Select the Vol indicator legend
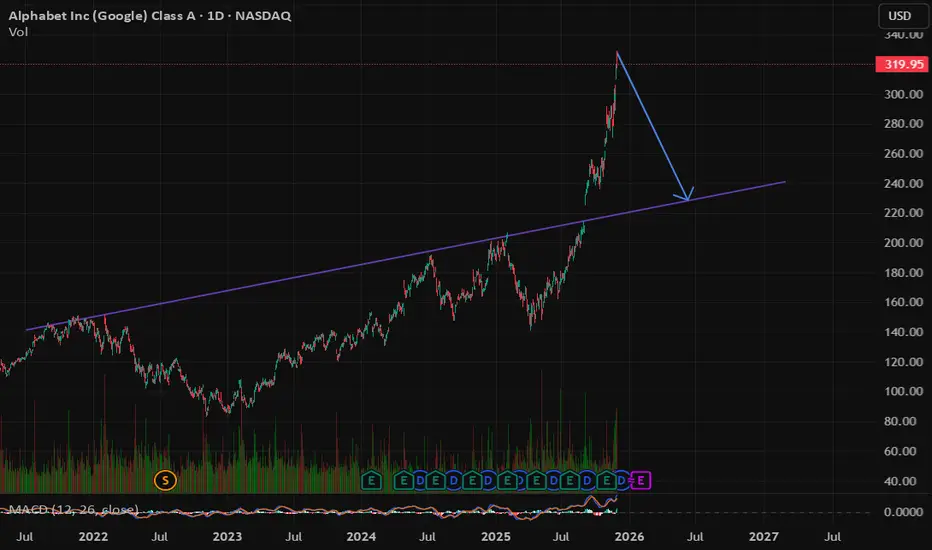 18,32
